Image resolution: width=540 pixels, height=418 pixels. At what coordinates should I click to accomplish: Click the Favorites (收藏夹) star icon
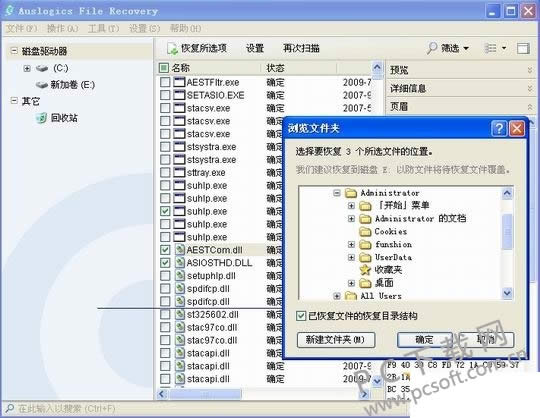click(x=365, y=270)
